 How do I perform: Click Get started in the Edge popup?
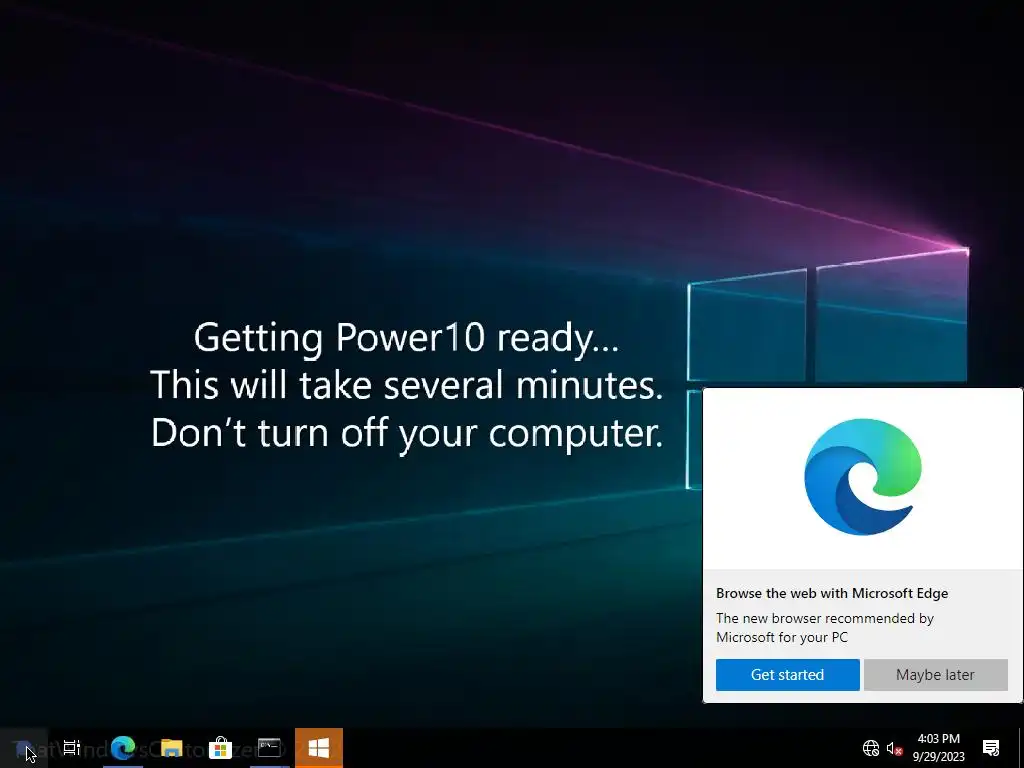point(788,675)
